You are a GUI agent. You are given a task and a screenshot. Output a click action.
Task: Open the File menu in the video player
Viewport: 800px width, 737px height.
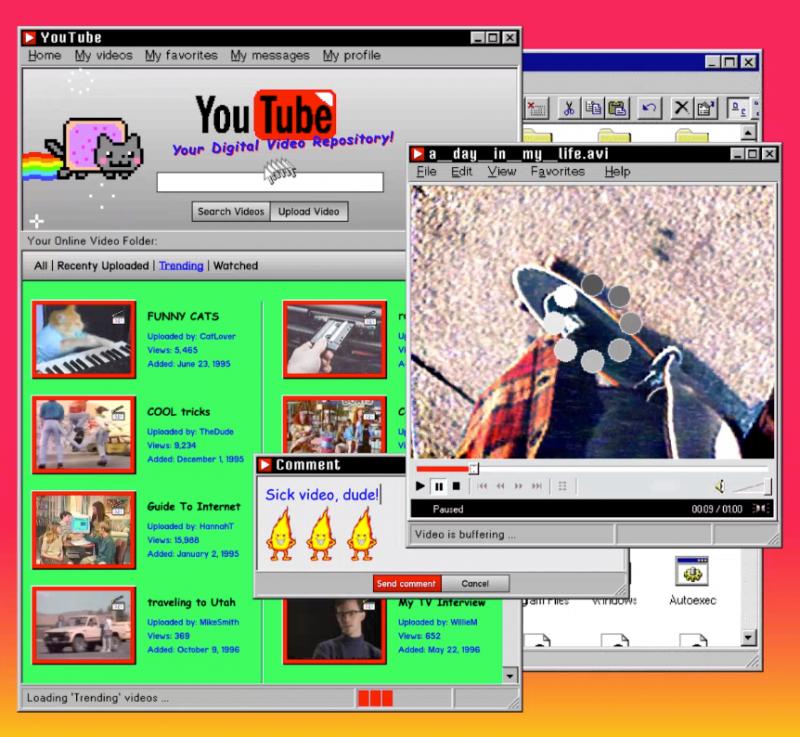427,171
